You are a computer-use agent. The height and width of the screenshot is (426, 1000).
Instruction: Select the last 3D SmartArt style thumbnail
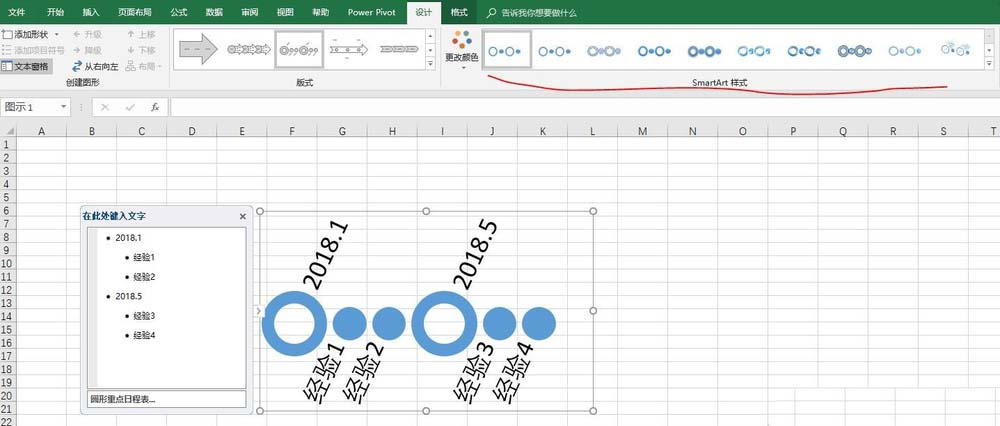coord(955,49)
